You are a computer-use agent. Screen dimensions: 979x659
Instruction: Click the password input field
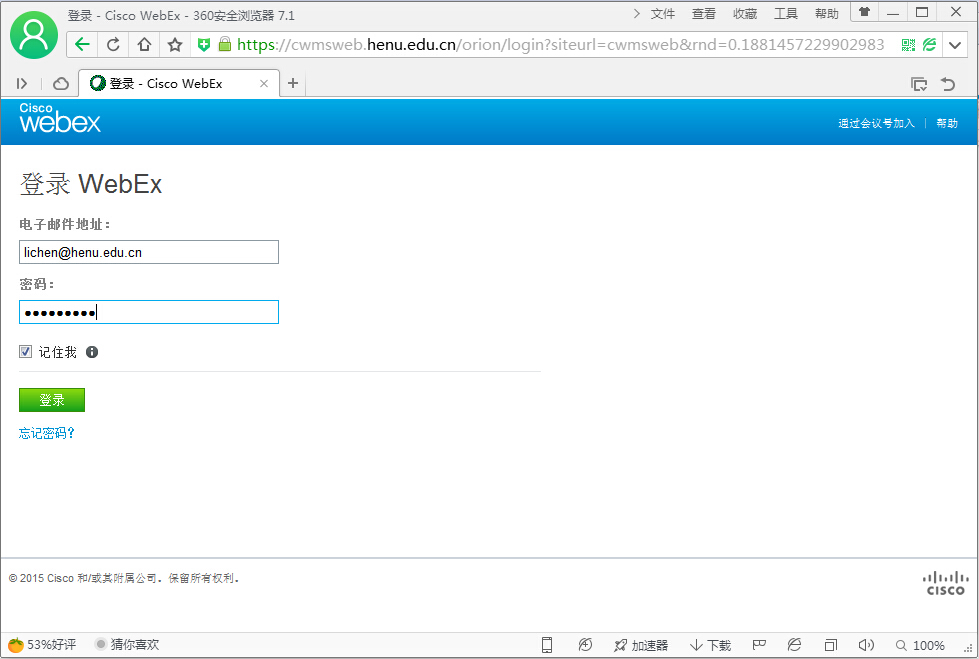click(149, 312)
